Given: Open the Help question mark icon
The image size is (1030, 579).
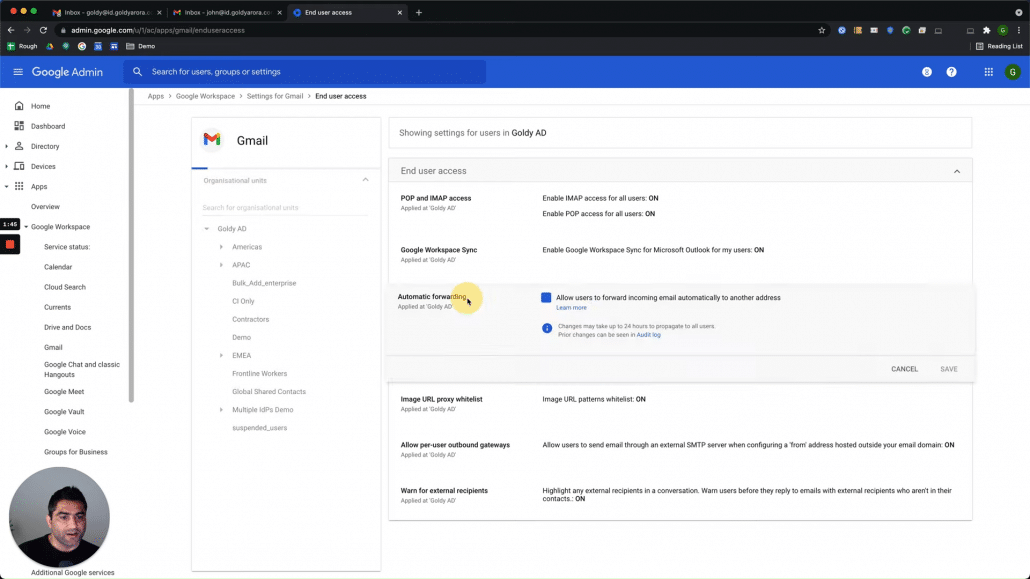Looking at the screenshot, I should click(951, 72).
